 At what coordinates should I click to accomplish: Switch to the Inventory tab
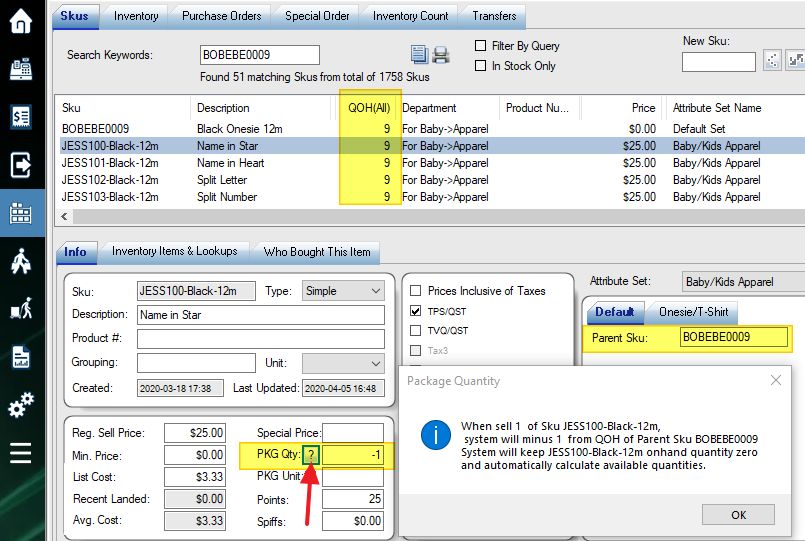click(136, 16)
